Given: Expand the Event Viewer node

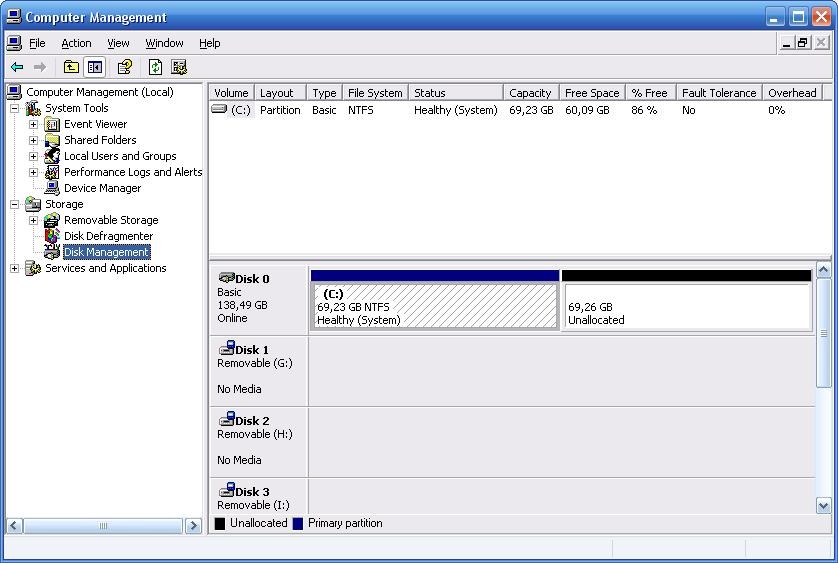Looking at the screenshot, I should (33, 125).
